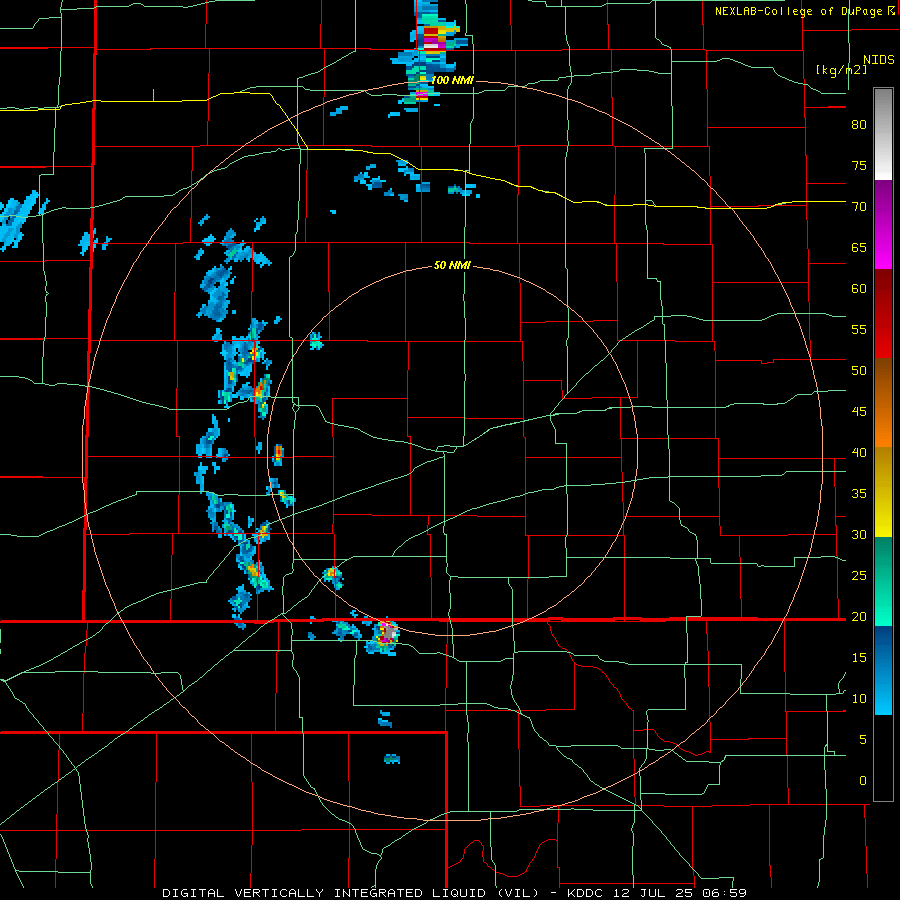The height and width of the screenshot is (900, 900).
Task: Click the 35 value on the color scale
Action: click(859, 494)
